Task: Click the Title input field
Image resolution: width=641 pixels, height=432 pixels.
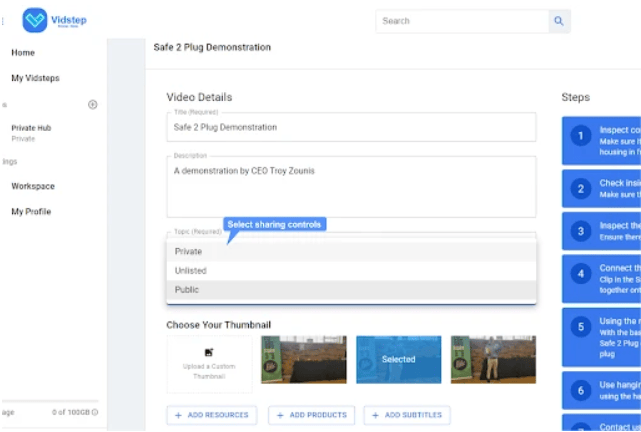Action: pos(350,128)
